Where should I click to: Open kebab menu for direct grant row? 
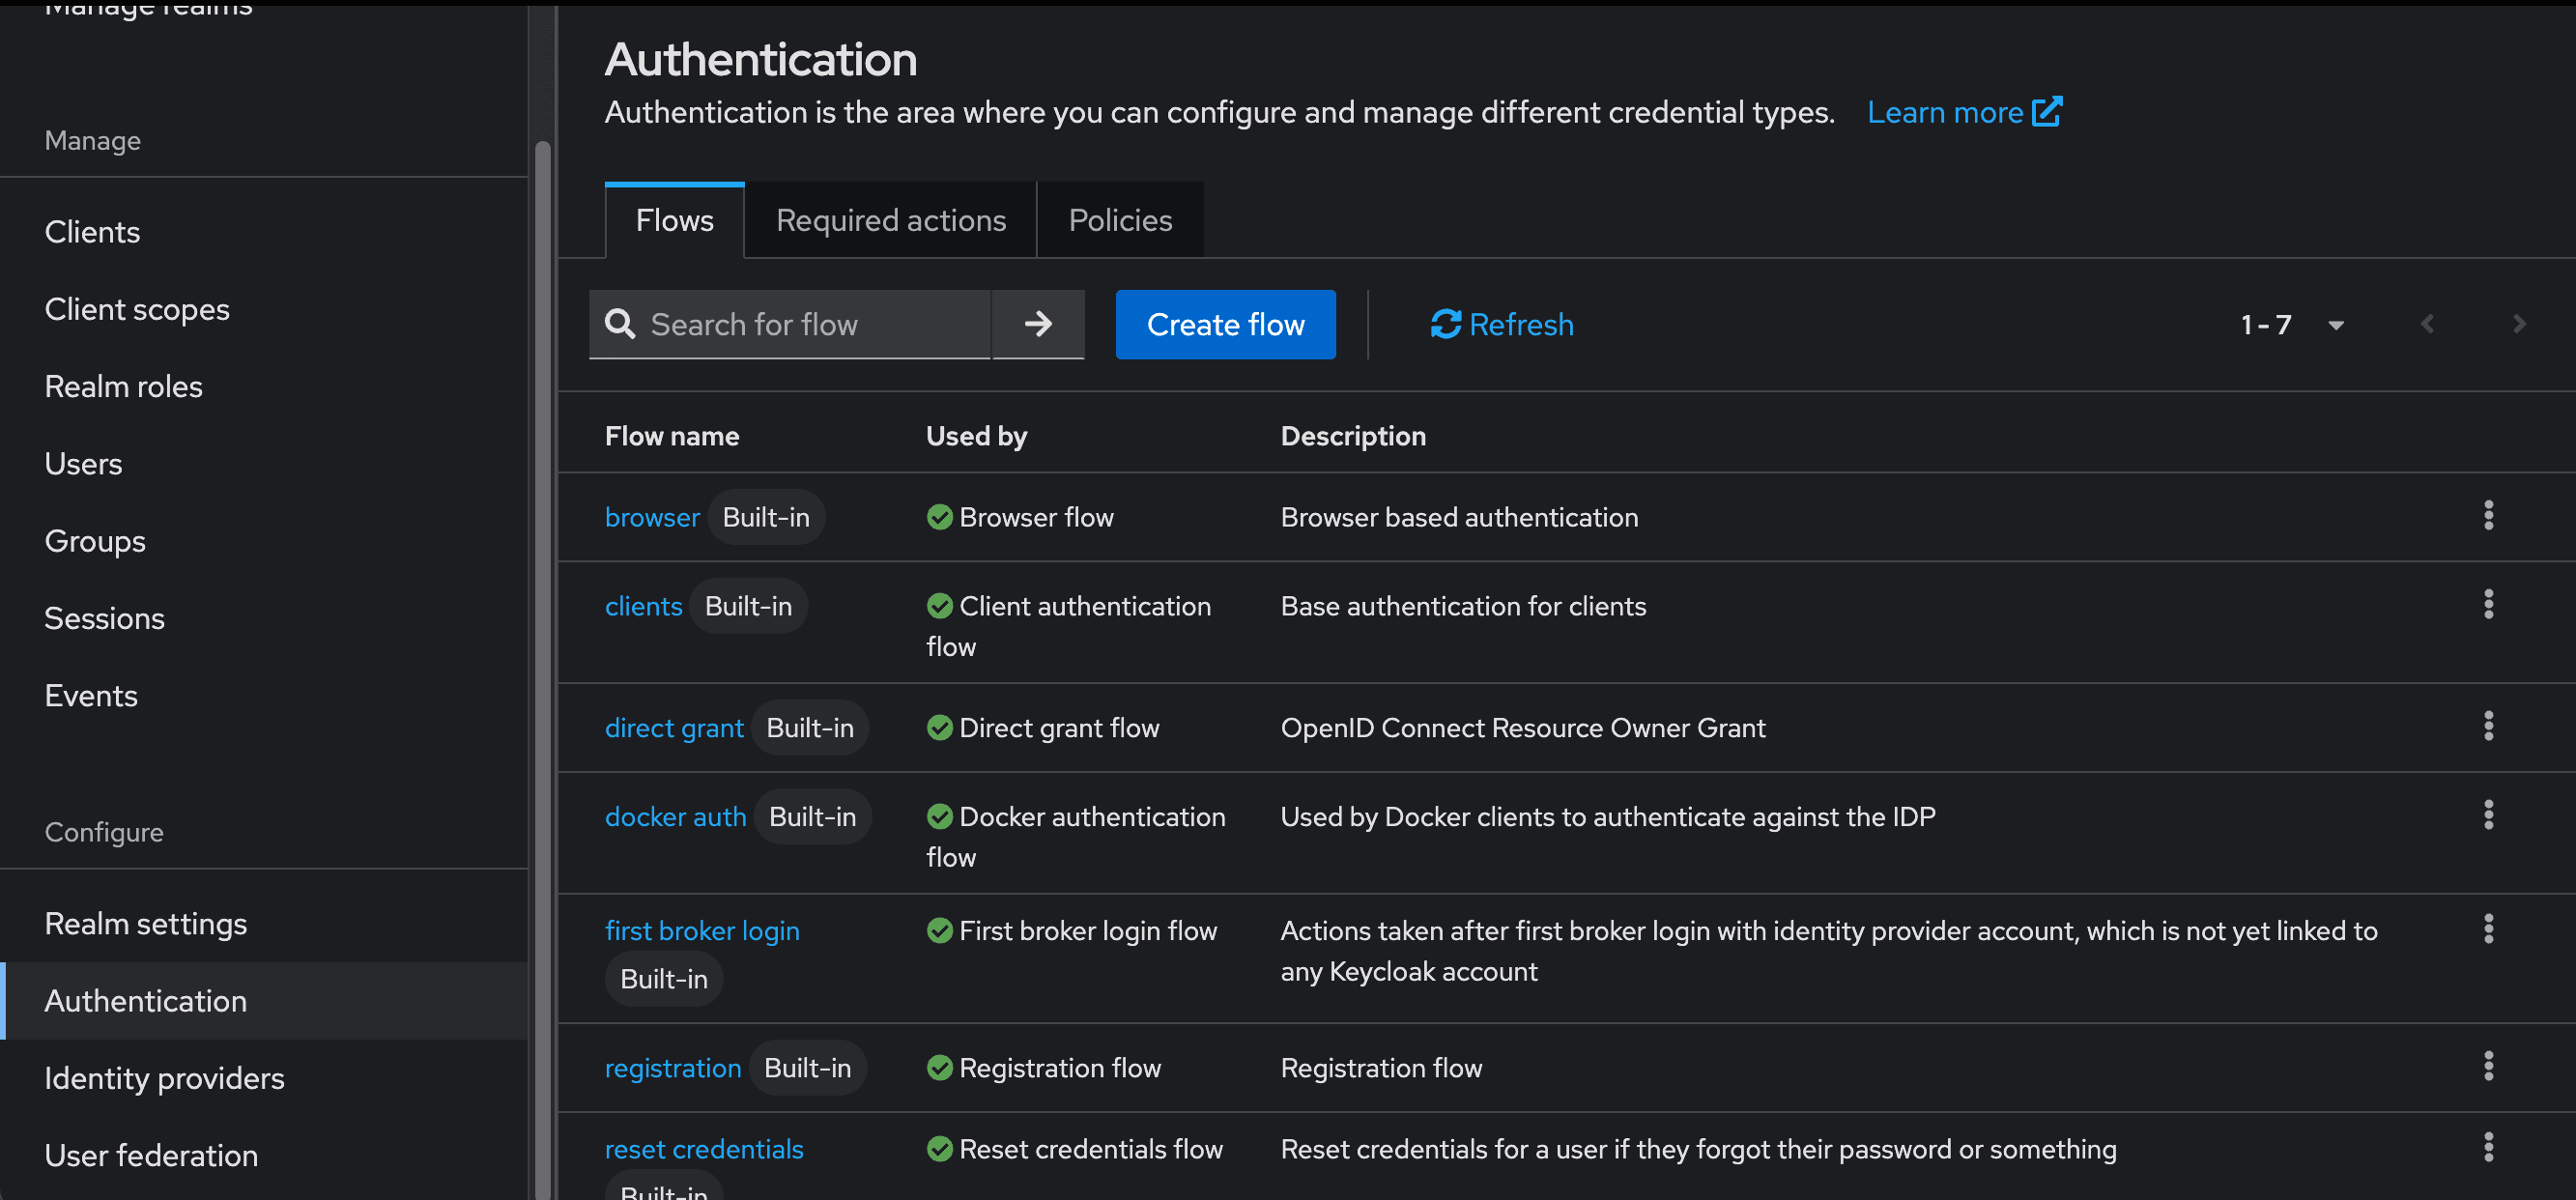2488,727
